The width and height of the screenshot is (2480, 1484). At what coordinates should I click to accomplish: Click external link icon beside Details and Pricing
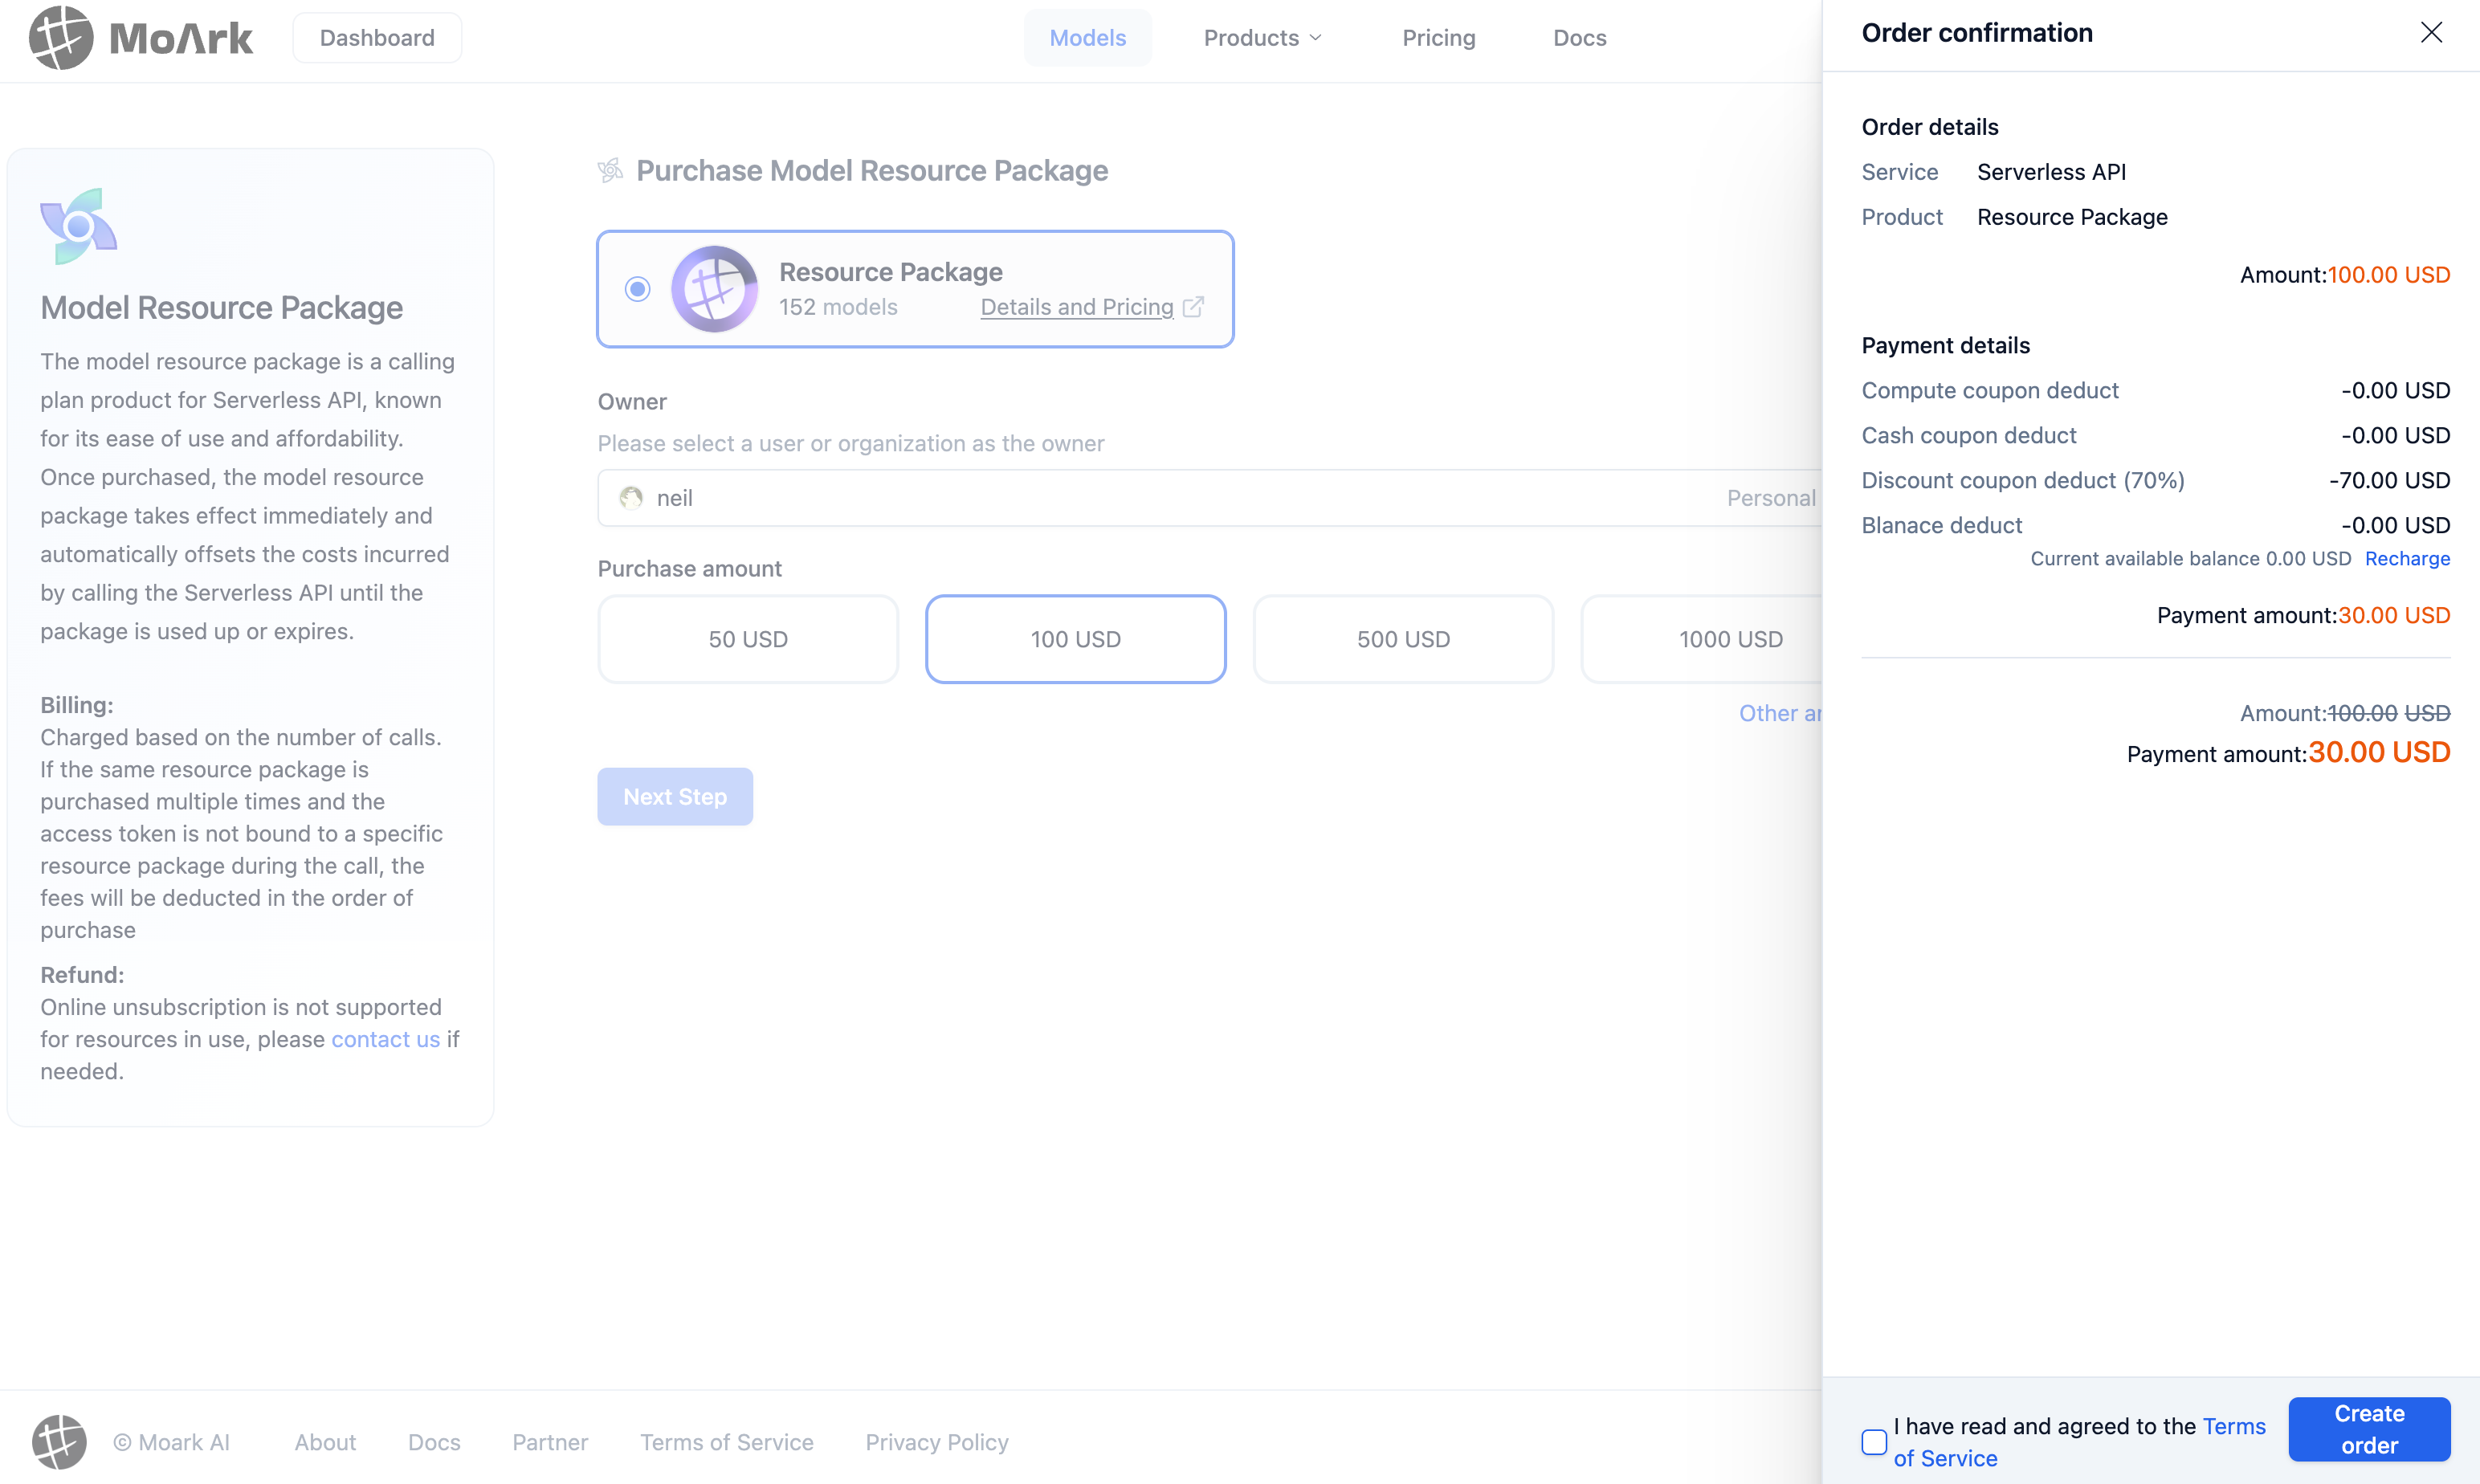point(1193,307)
